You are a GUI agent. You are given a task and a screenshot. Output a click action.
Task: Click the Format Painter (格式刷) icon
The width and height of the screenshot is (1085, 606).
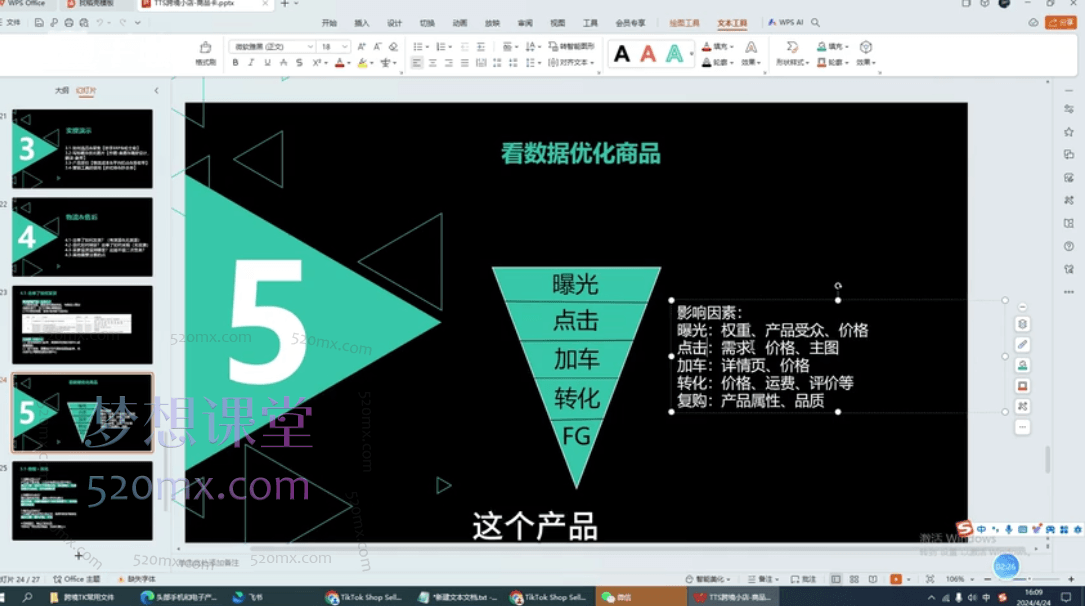(x=205, y=52)
